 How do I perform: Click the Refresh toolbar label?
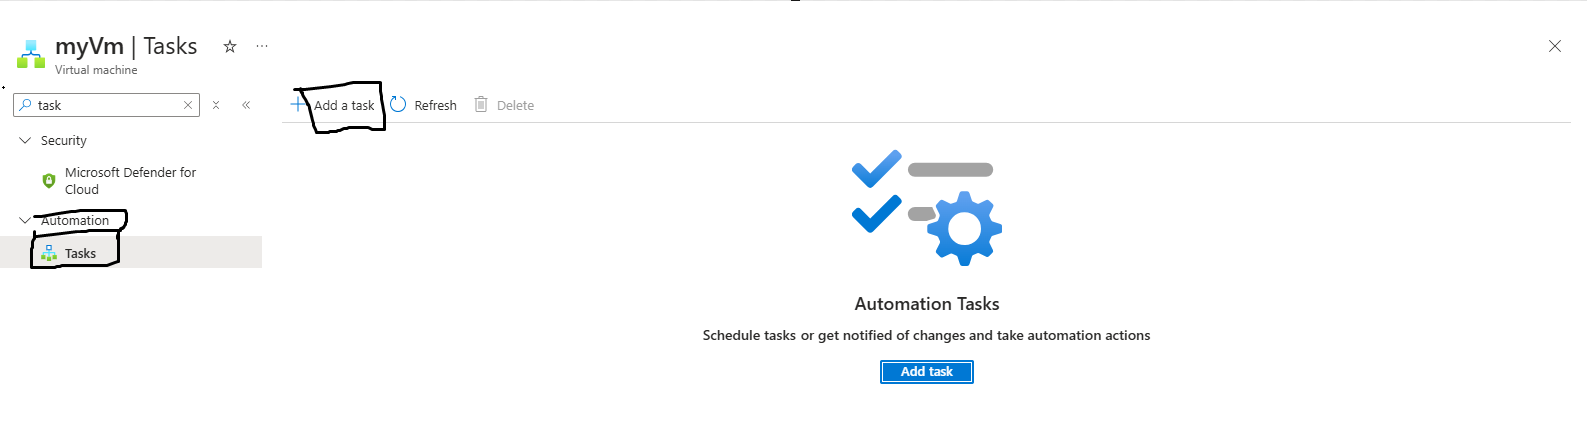(435, 105)
